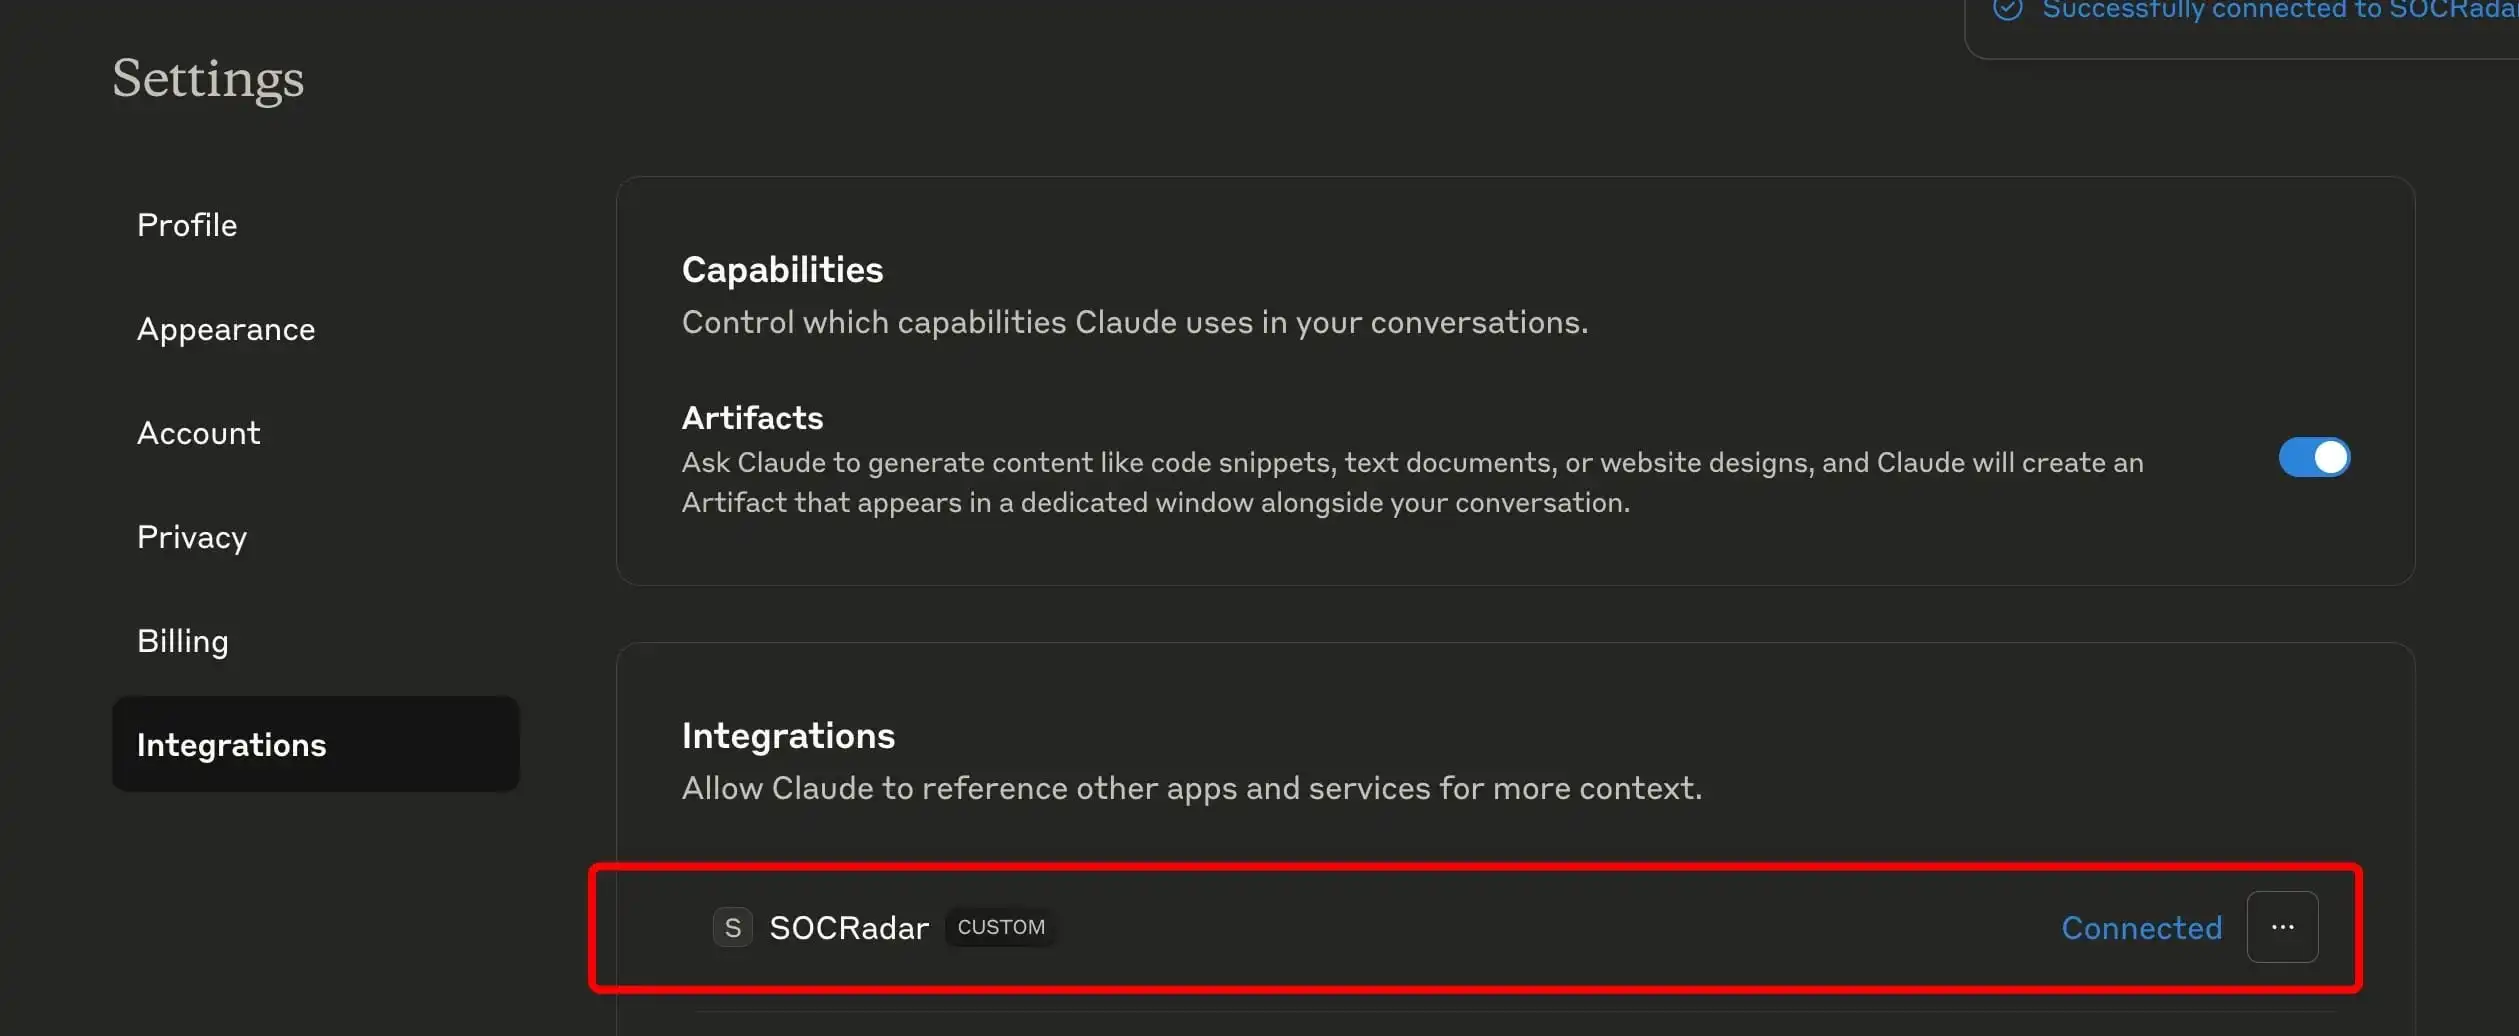Switch to Billing settings

(183, 641)
